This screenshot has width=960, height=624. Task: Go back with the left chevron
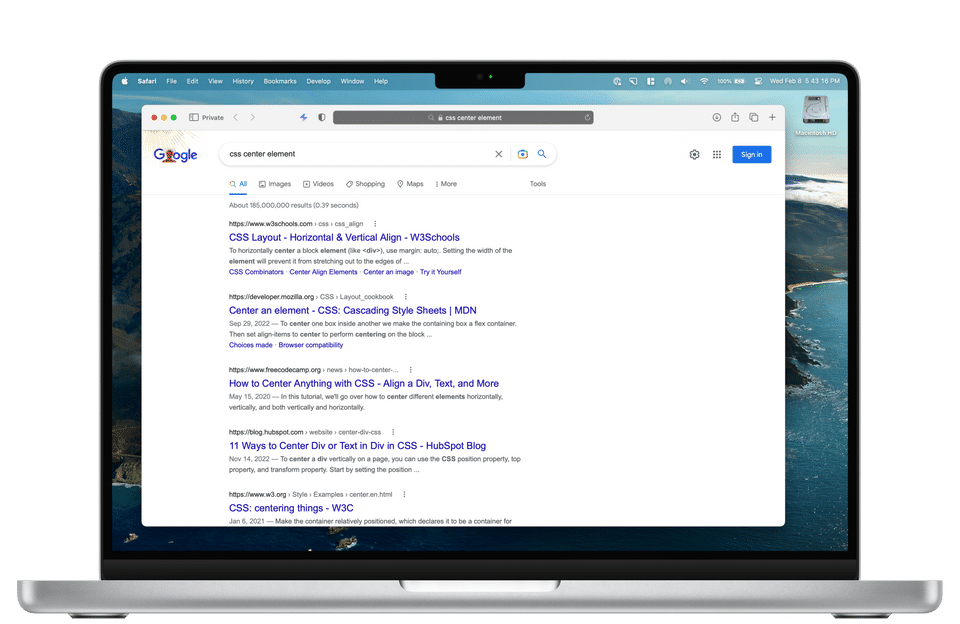click(x=235, y=118)
